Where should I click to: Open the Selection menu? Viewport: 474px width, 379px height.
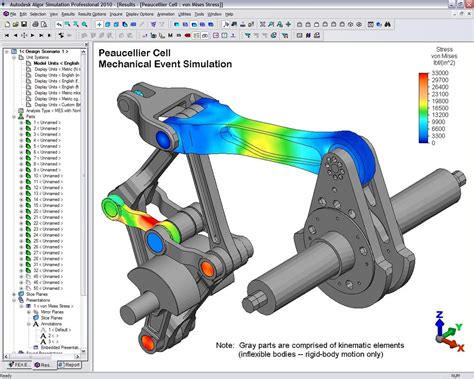click(x=38, y=14)
